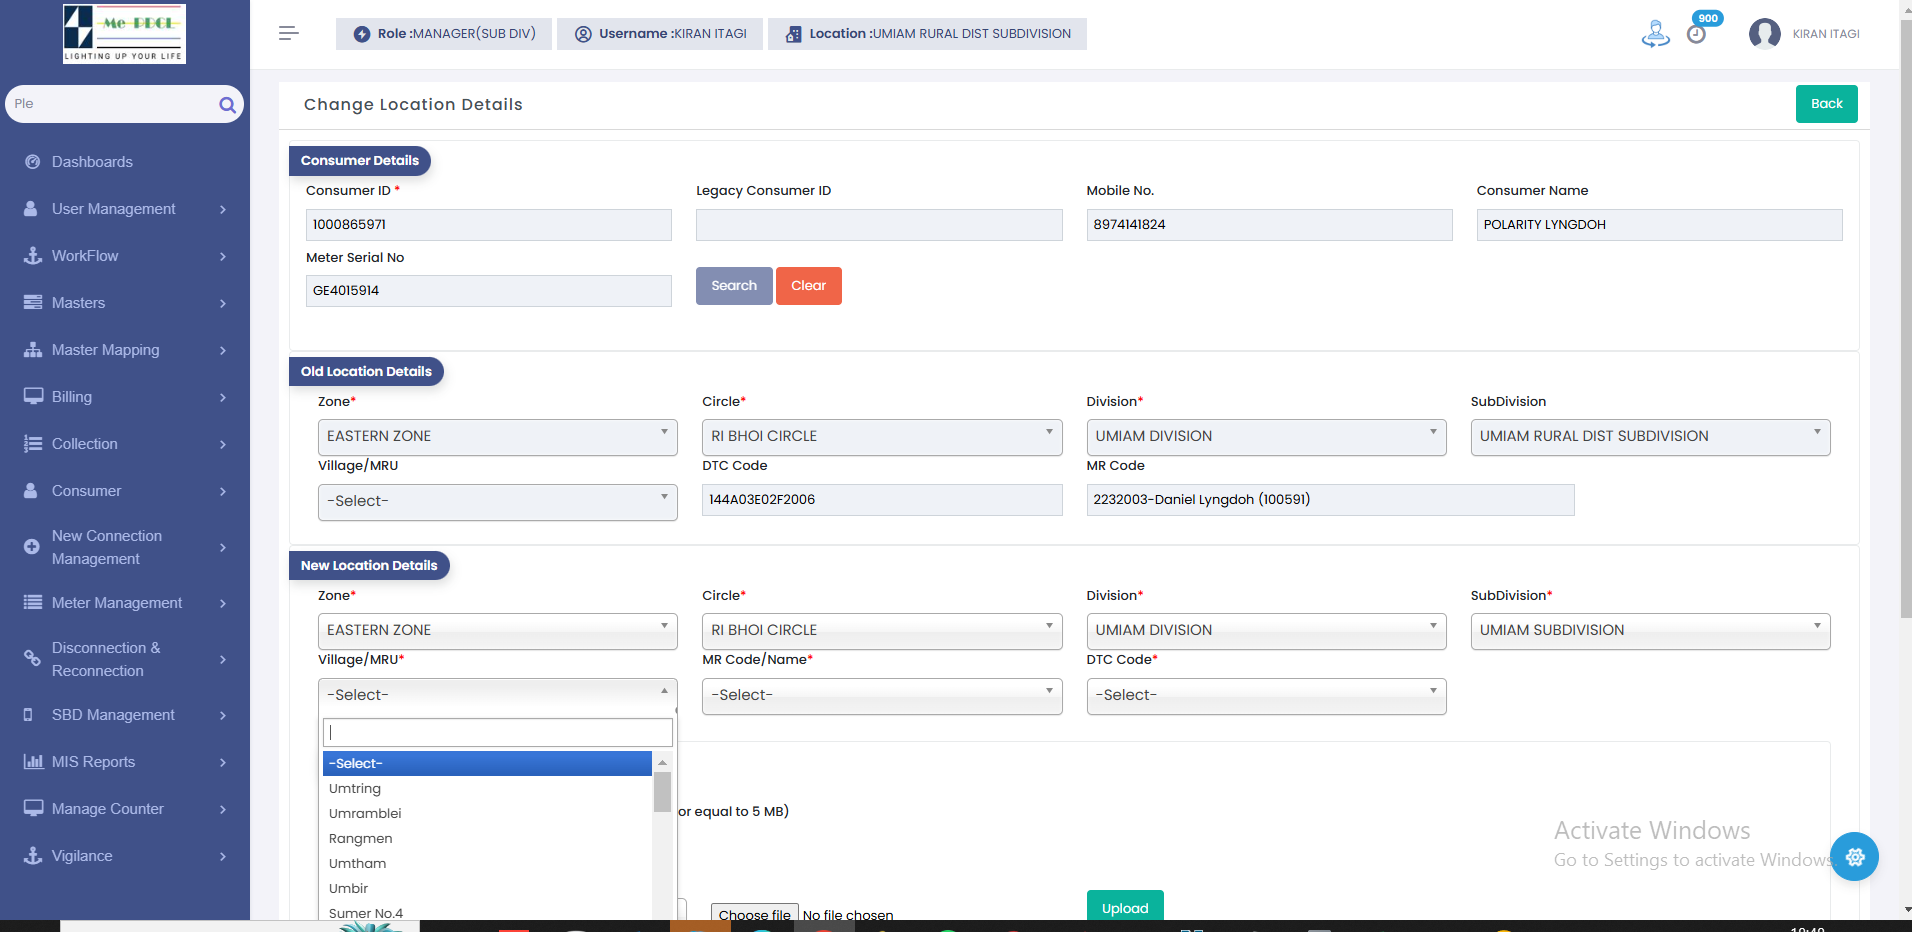Open New Location Zone dropdown
The height and width of the screenshot is (932, 1912).
(x=497, y=631)
